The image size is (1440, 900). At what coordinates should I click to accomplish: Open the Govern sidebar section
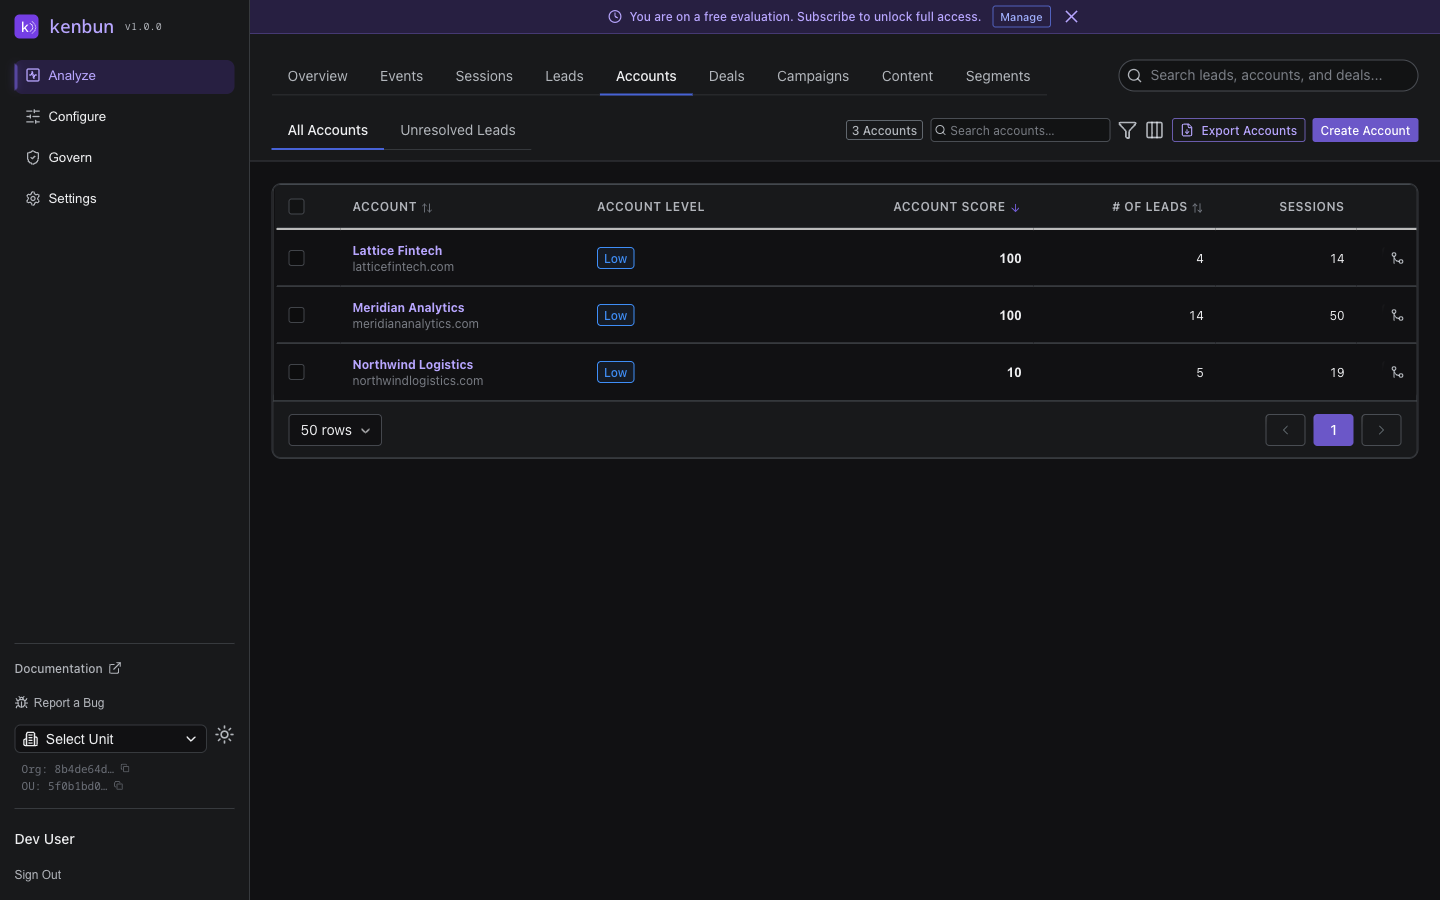click(x=124, y=158)
